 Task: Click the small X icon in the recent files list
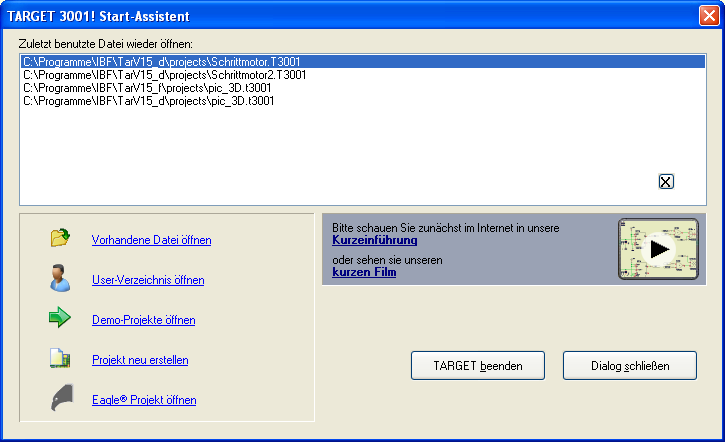666,181
